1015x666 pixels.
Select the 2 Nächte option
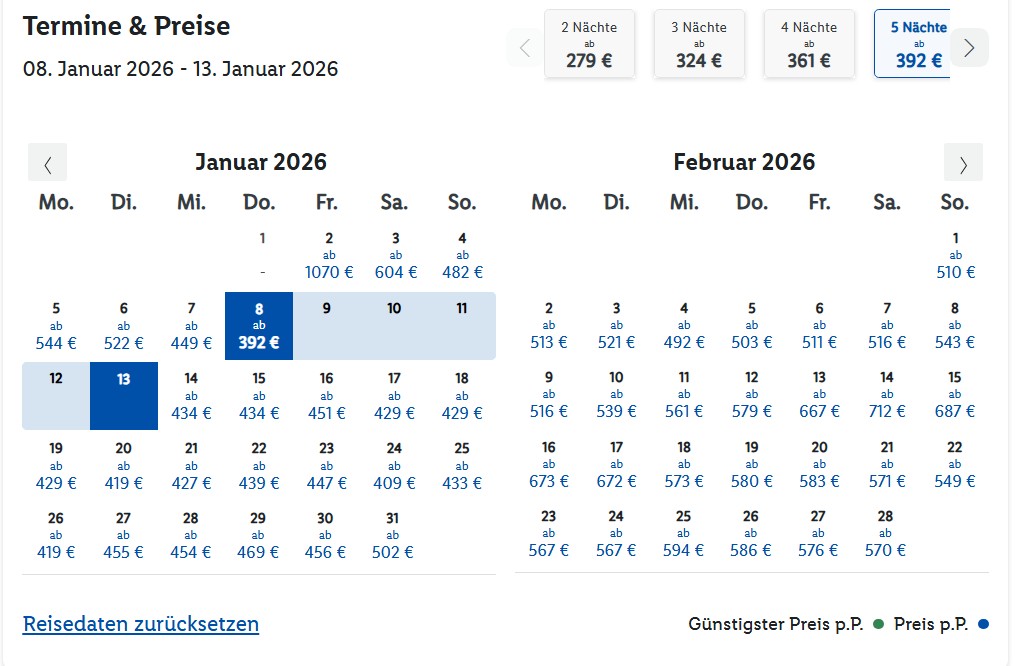589,44
